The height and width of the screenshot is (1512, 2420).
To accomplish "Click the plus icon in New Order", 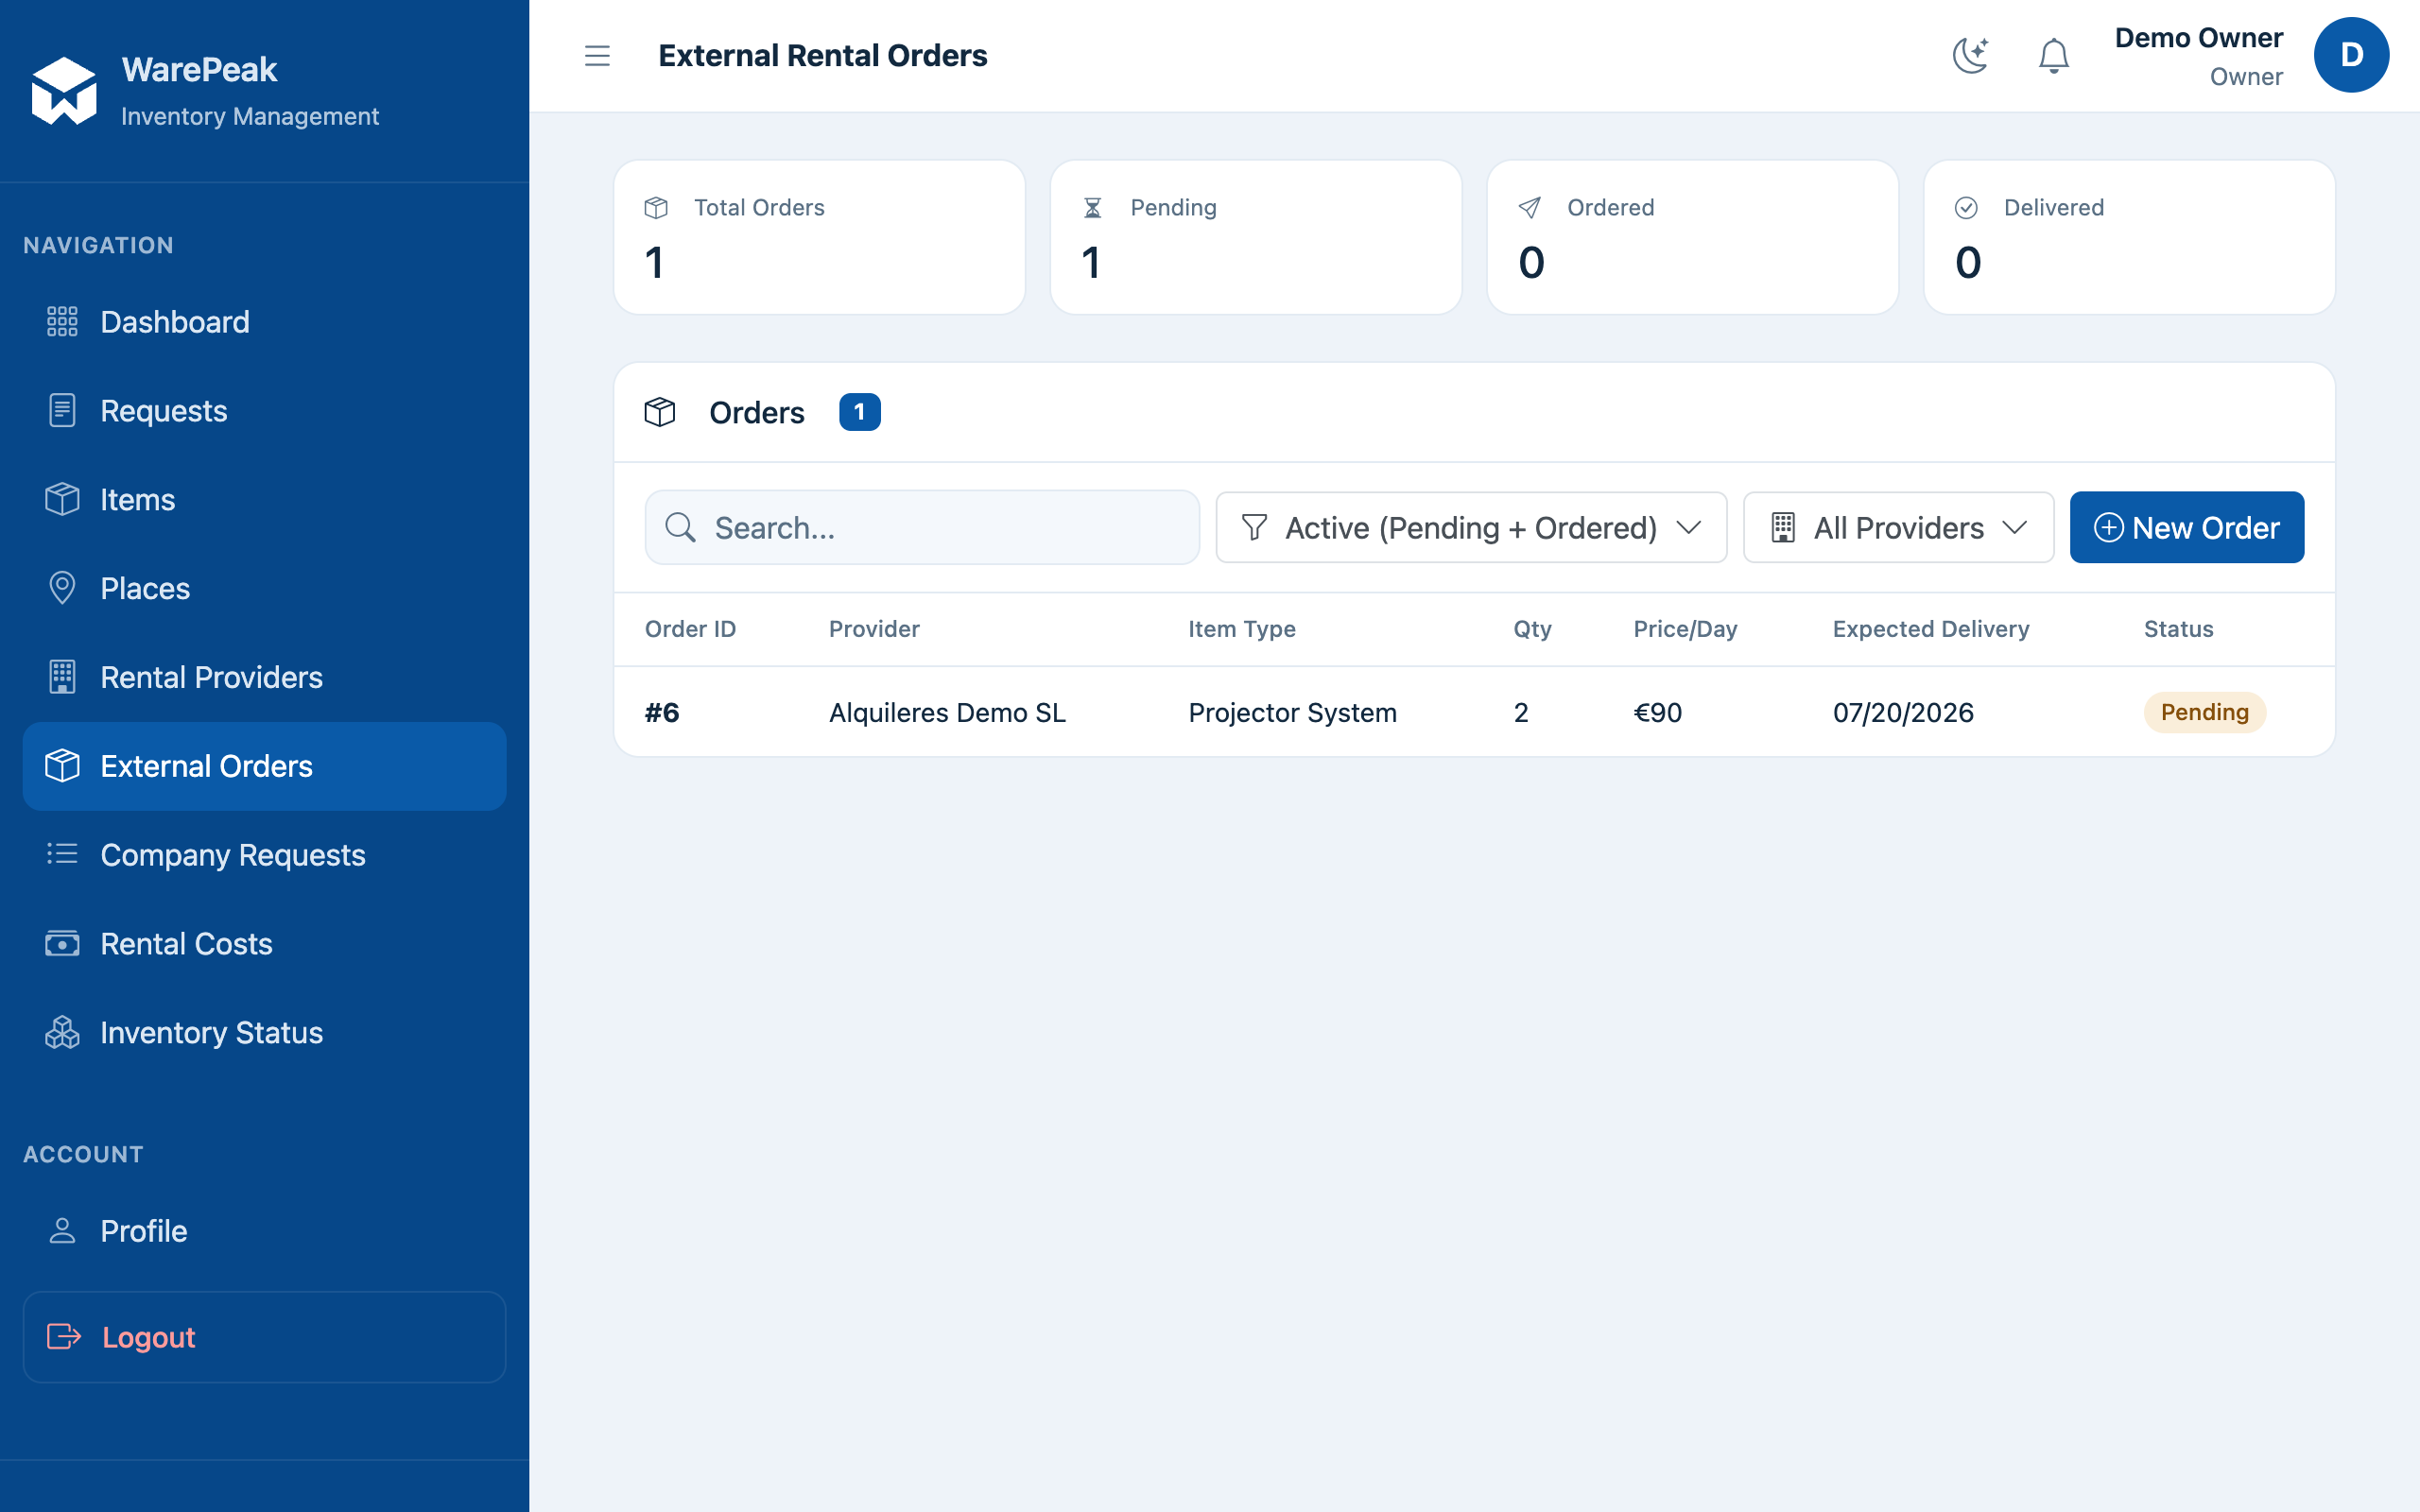I will pyautogui.click(x=2108, y=527).
